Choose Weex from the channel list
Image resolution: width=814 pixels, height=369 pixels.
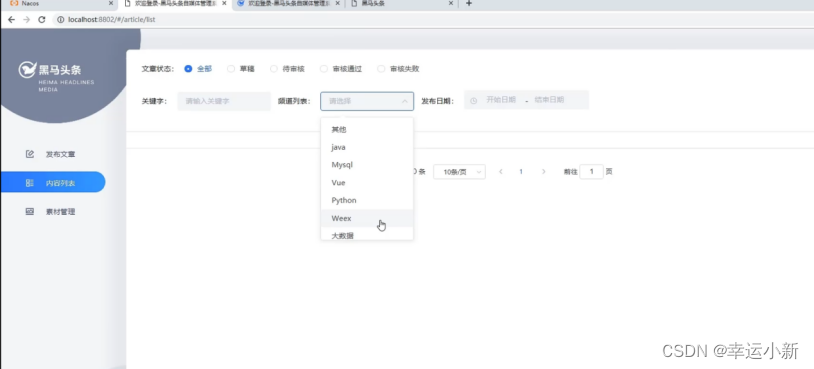(x=367, y=218)
